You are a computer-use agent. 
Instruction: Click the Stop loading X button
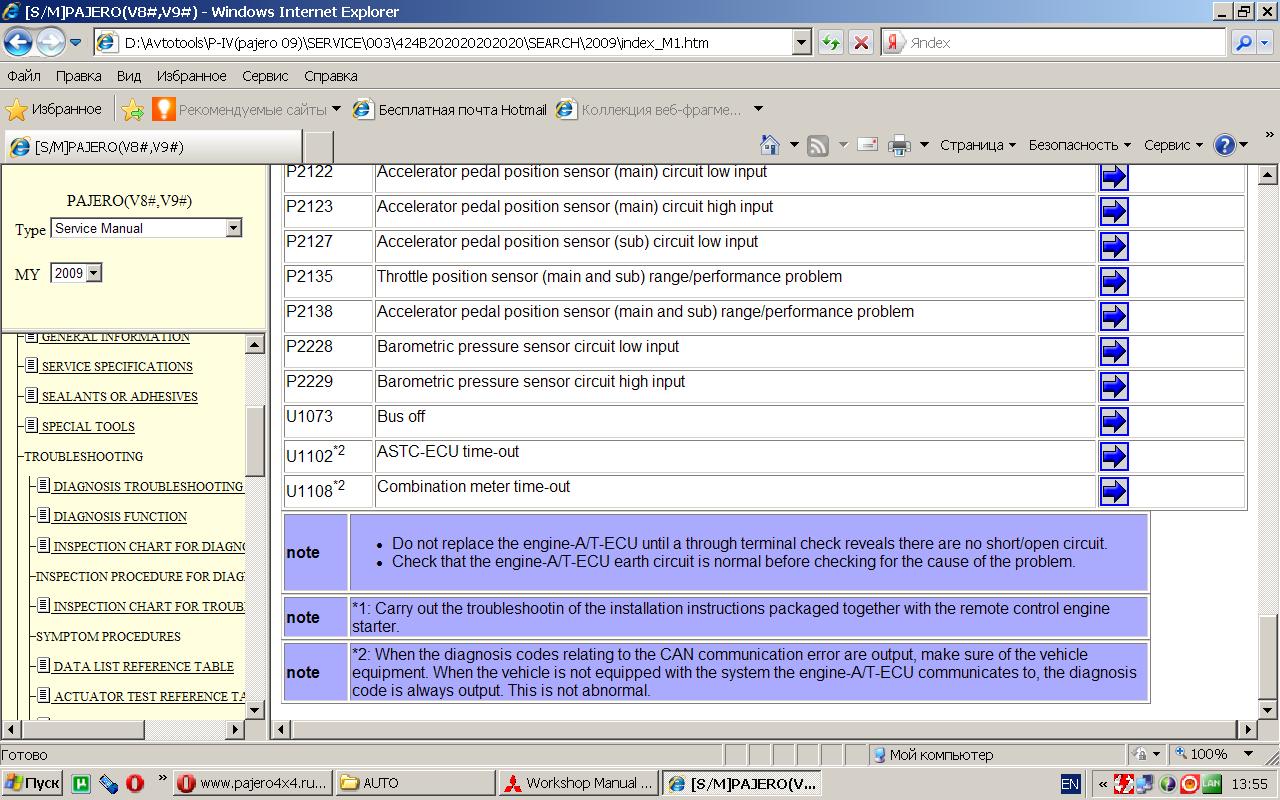click(x=860, y=43)
